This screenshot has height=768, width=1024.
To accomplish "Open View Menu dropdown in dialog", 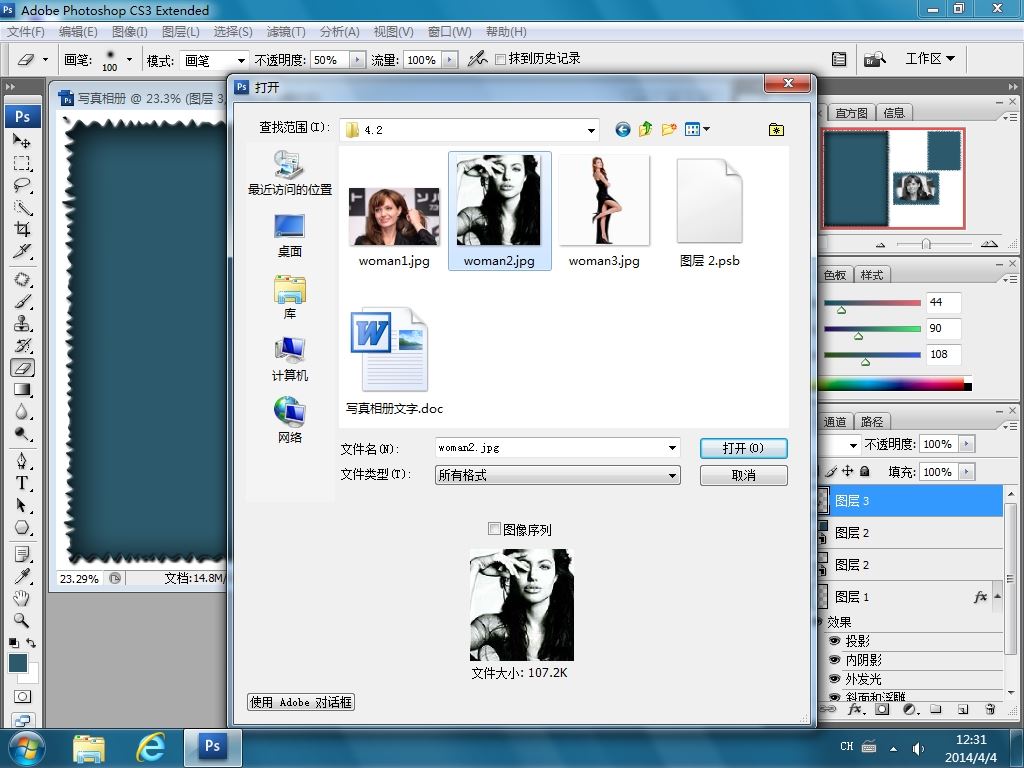I will 697,129.
